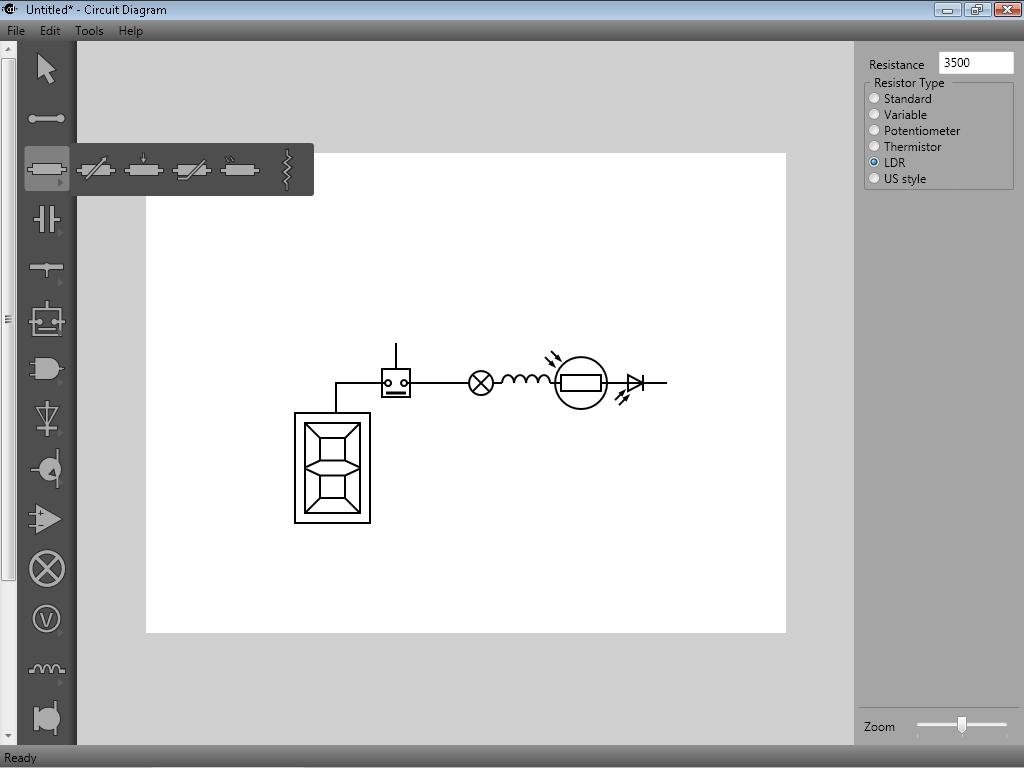1024x768 pixels.
Task: Select the microcontroller component tool
Action: (45, 318)
